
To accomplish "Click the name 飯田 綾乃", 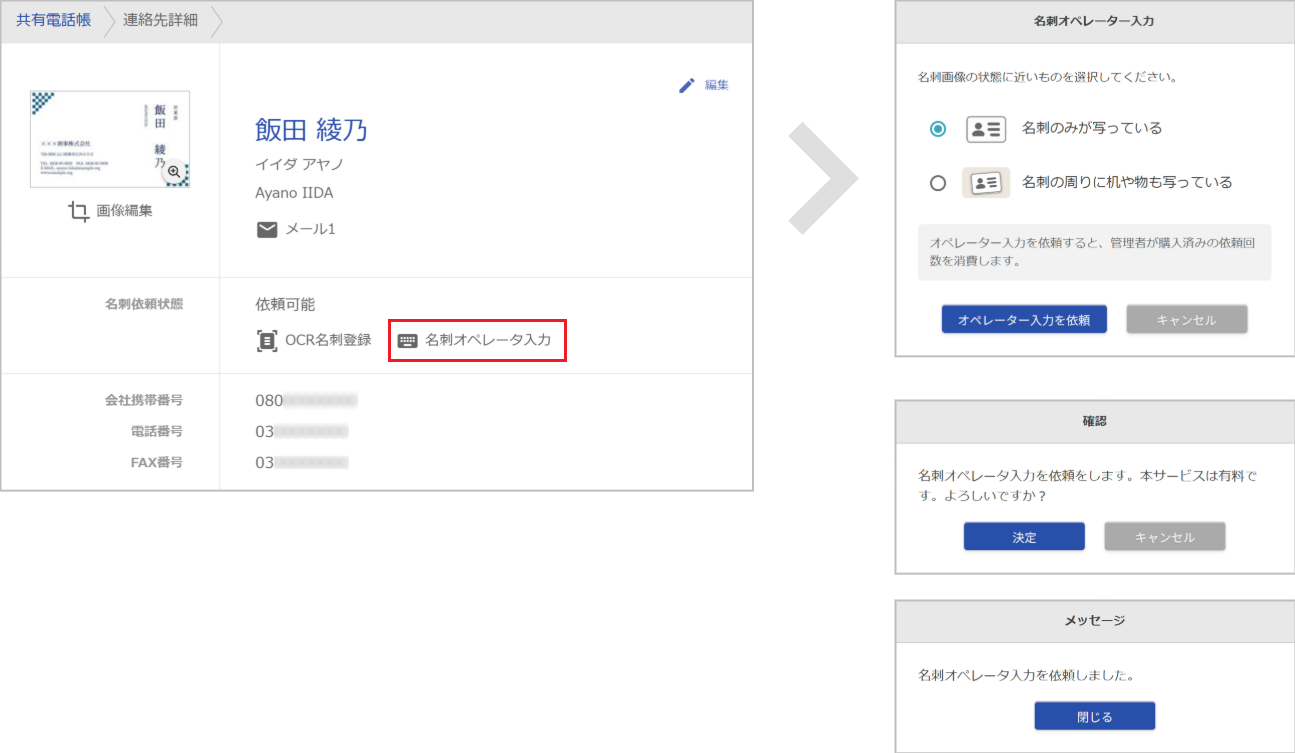I will (312, 130).
